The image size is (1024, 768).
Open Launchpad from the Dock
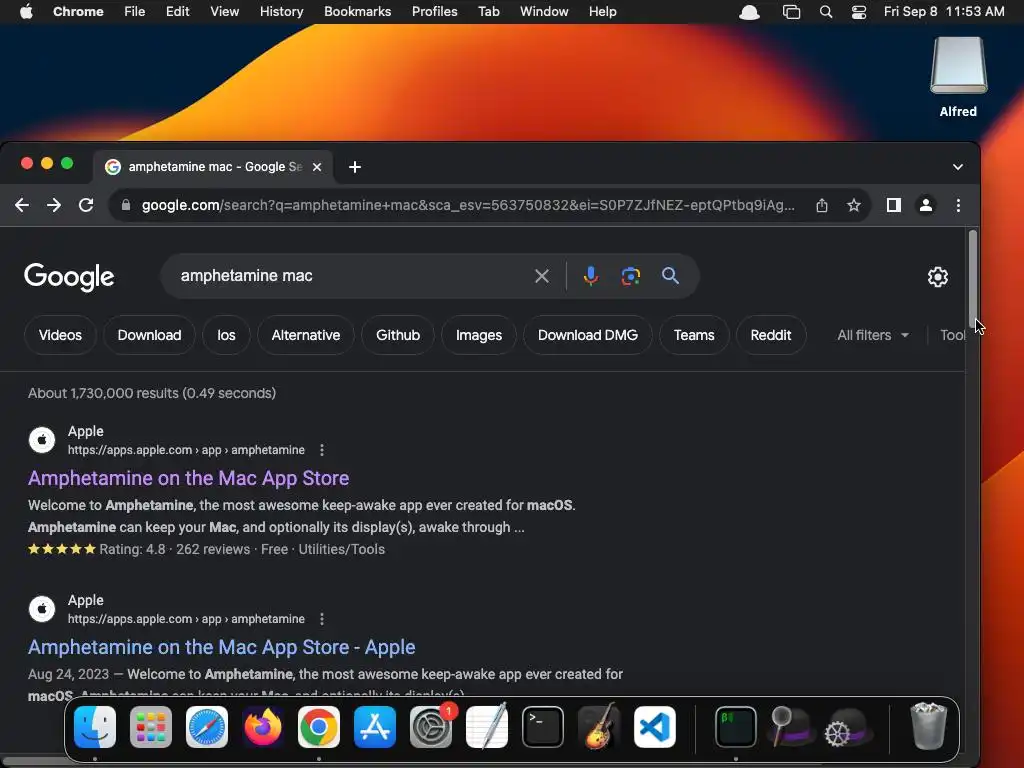coord(151,727)
